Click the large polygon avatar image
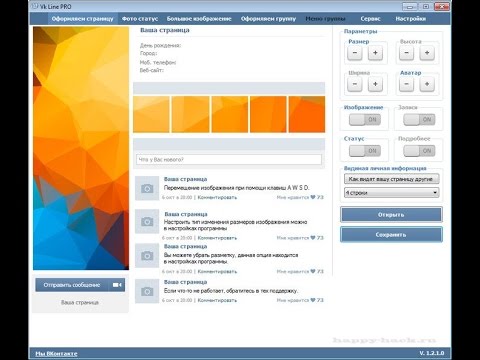Image resolution: width=480 pixels, height=360 pixels. click(x=81, y=148)
